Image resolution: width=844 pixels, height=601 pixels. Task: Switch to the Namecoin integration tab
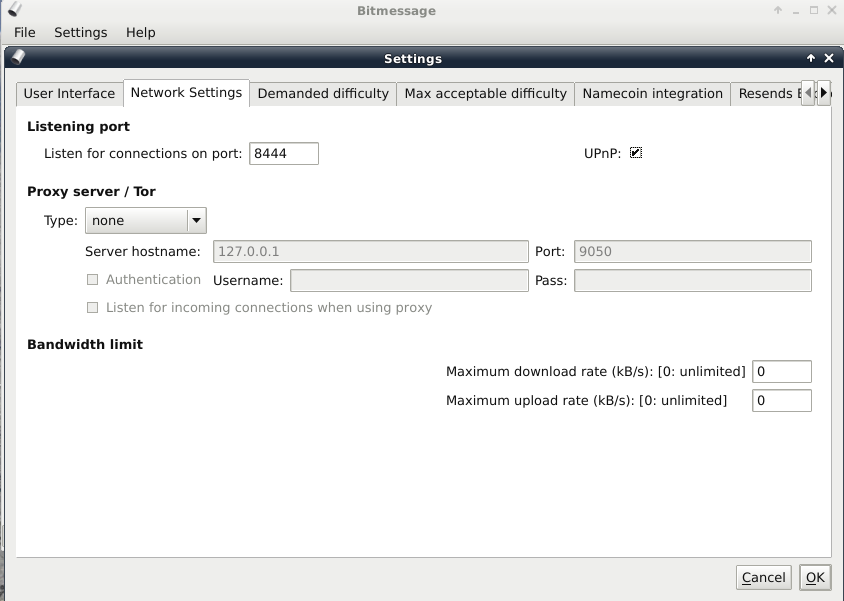652,94
